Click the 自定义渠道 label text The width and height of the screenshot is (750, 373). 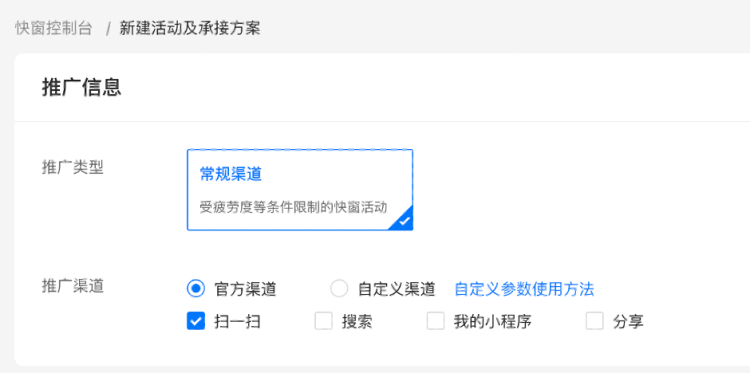[397, 289]
